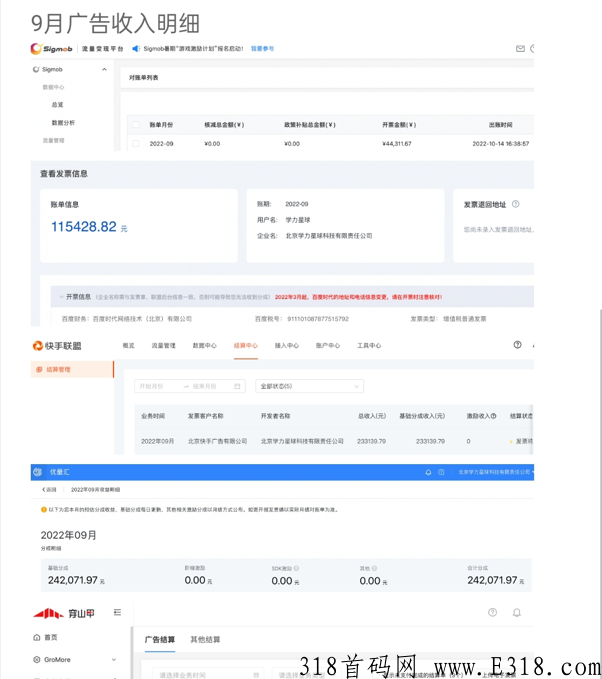Open the Sigmob mail envelope icon
The width and height of the screenshot is (602, 679).
tap(520, 48)
